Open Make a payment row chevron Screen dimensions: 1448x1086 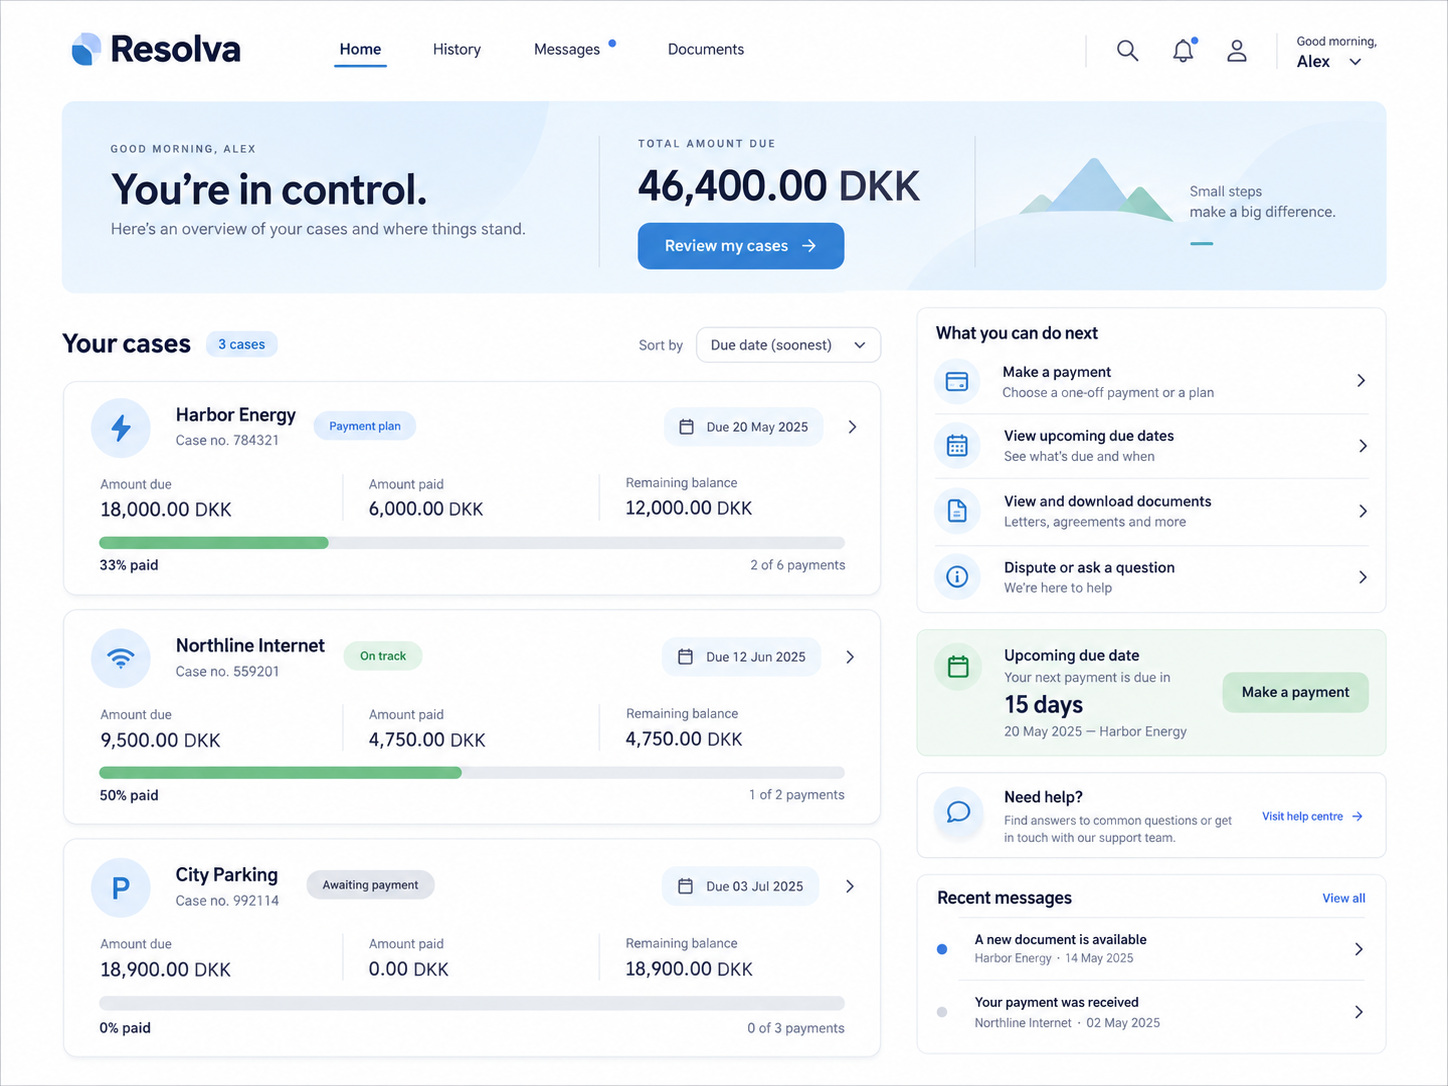click(1361, 381)
